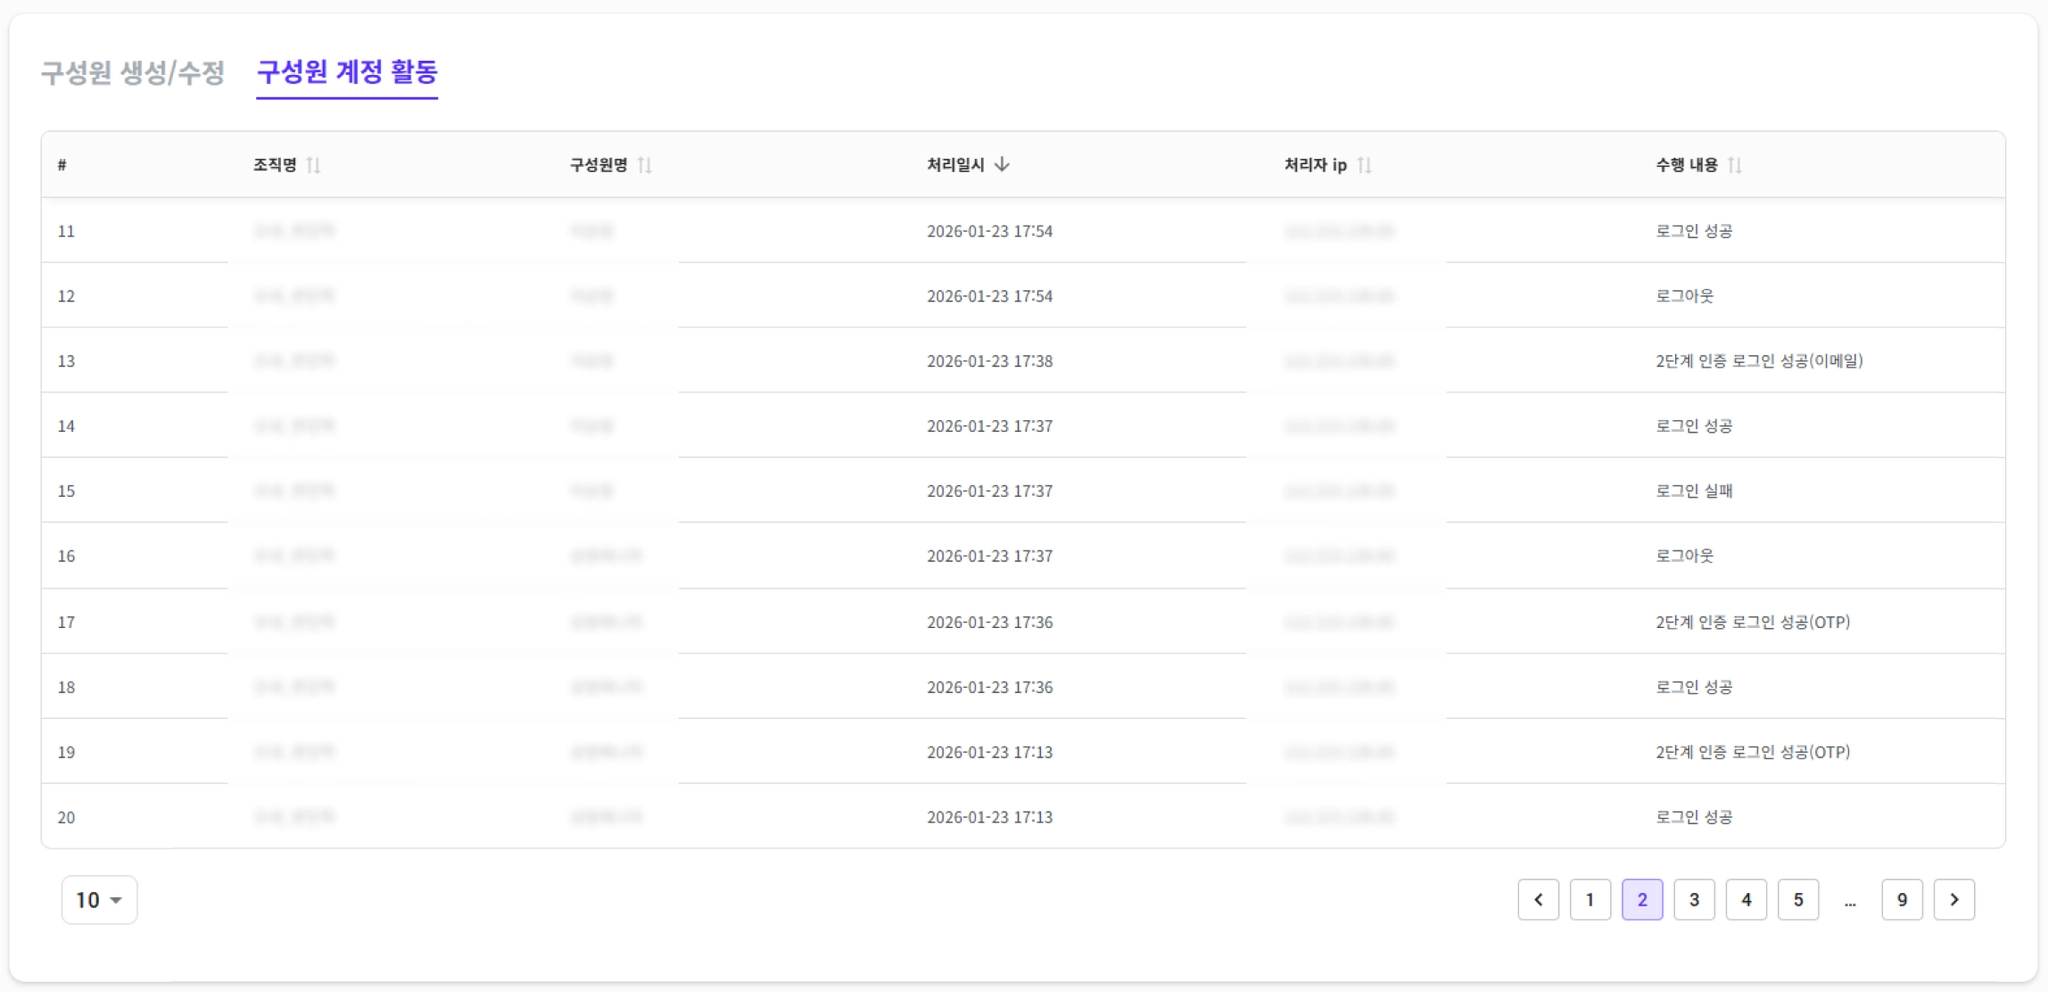The width and height of the screenshot is (2048, 992).
Task: Click 로그인 성공 in row 18
Action: pyautogui.click(x=1694, y=687)
